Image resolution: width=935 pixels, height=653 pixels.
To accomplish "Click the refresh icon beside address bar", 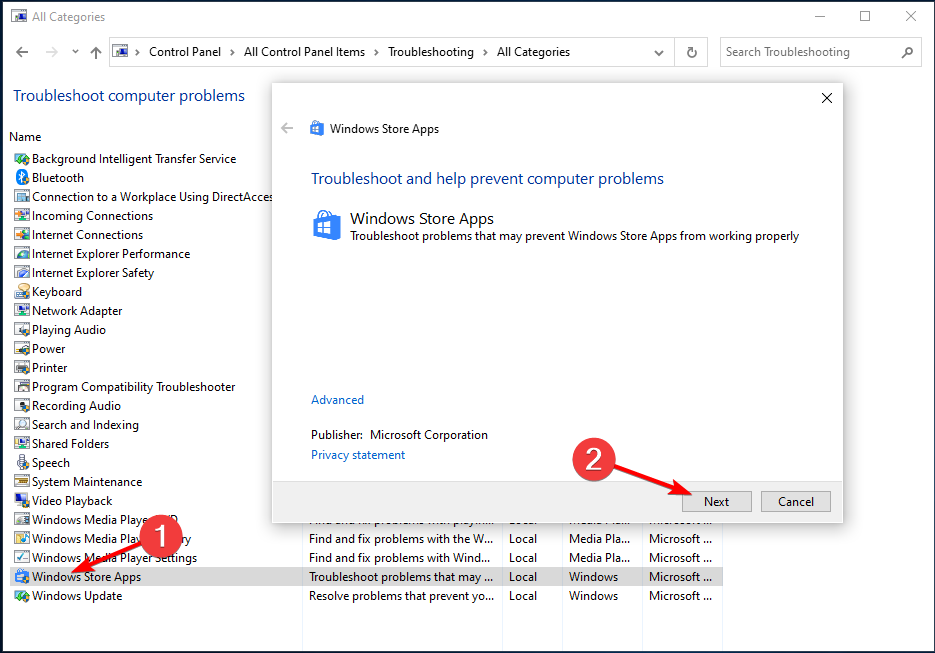I will pyautogui.click(x=692, y=52).
